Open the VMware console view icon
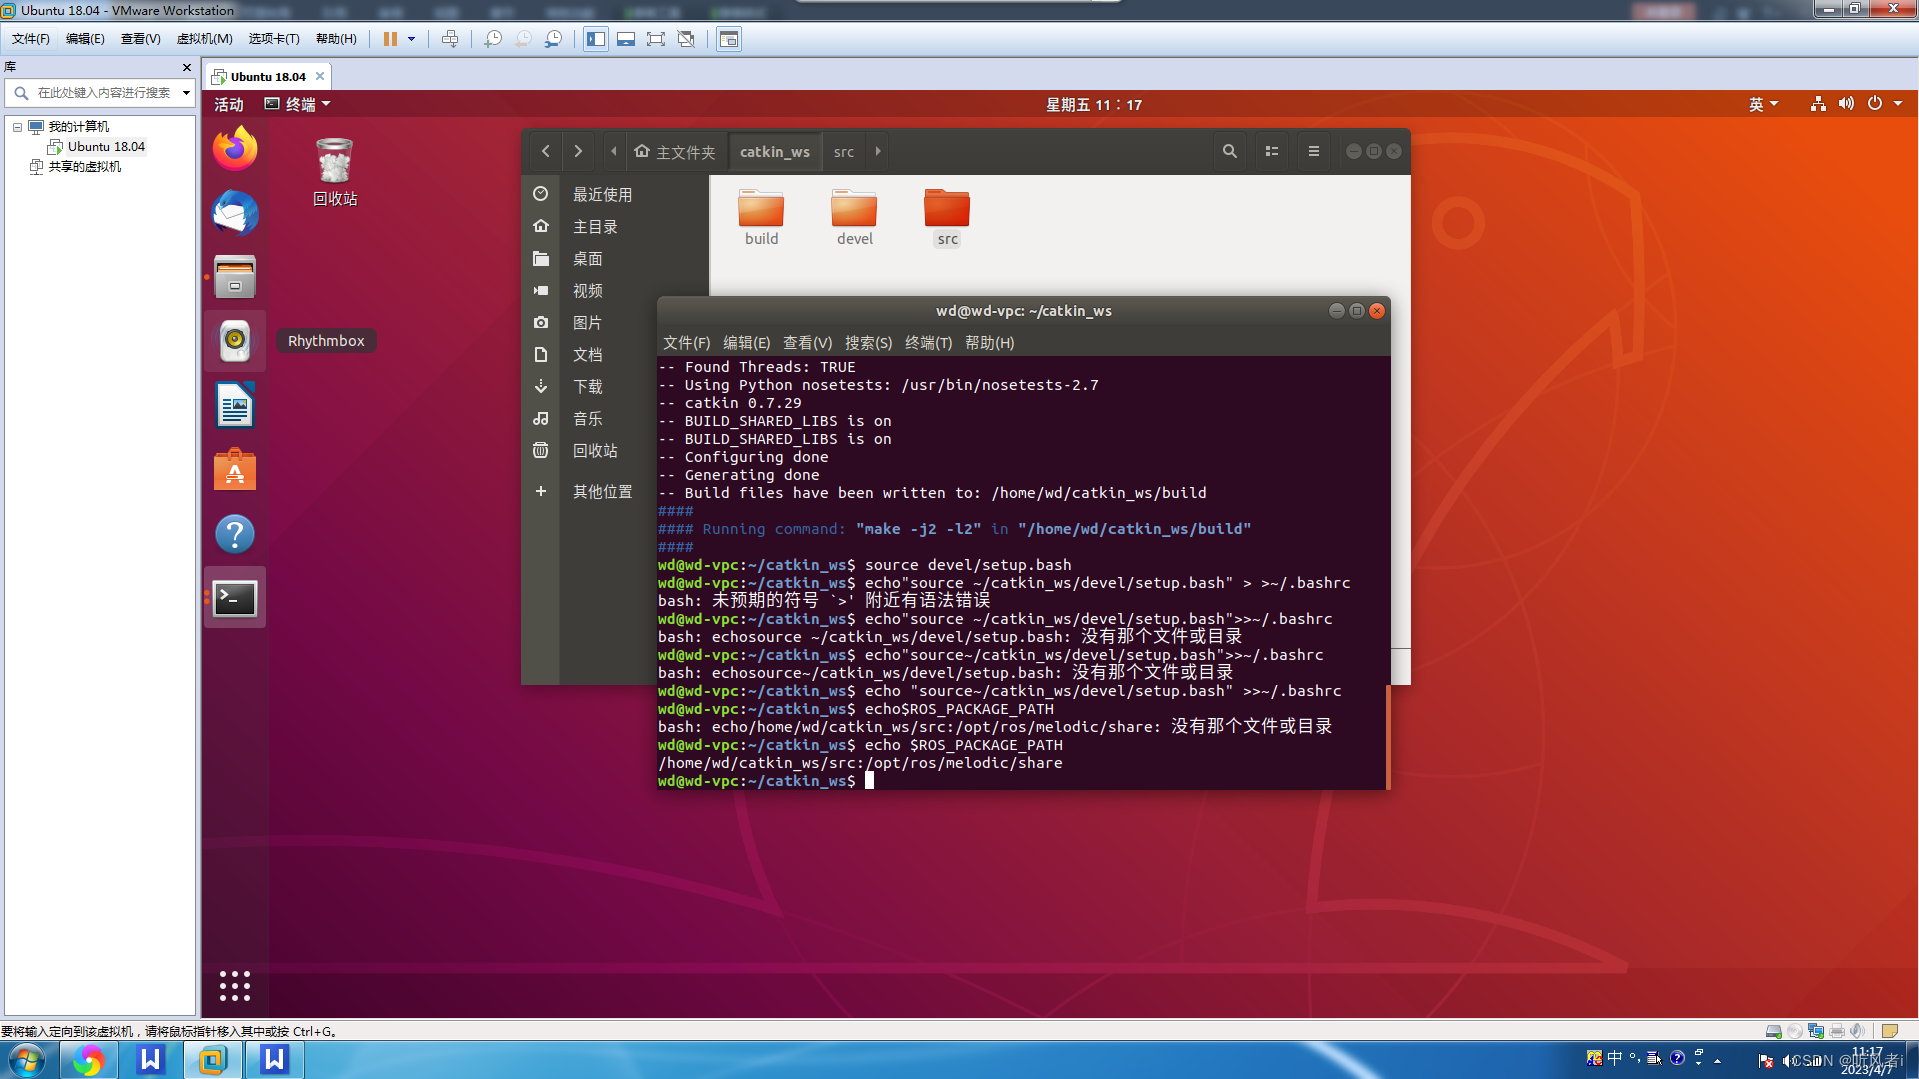Viewport: 1919px width, 1079px height. [x=729, y=39]
